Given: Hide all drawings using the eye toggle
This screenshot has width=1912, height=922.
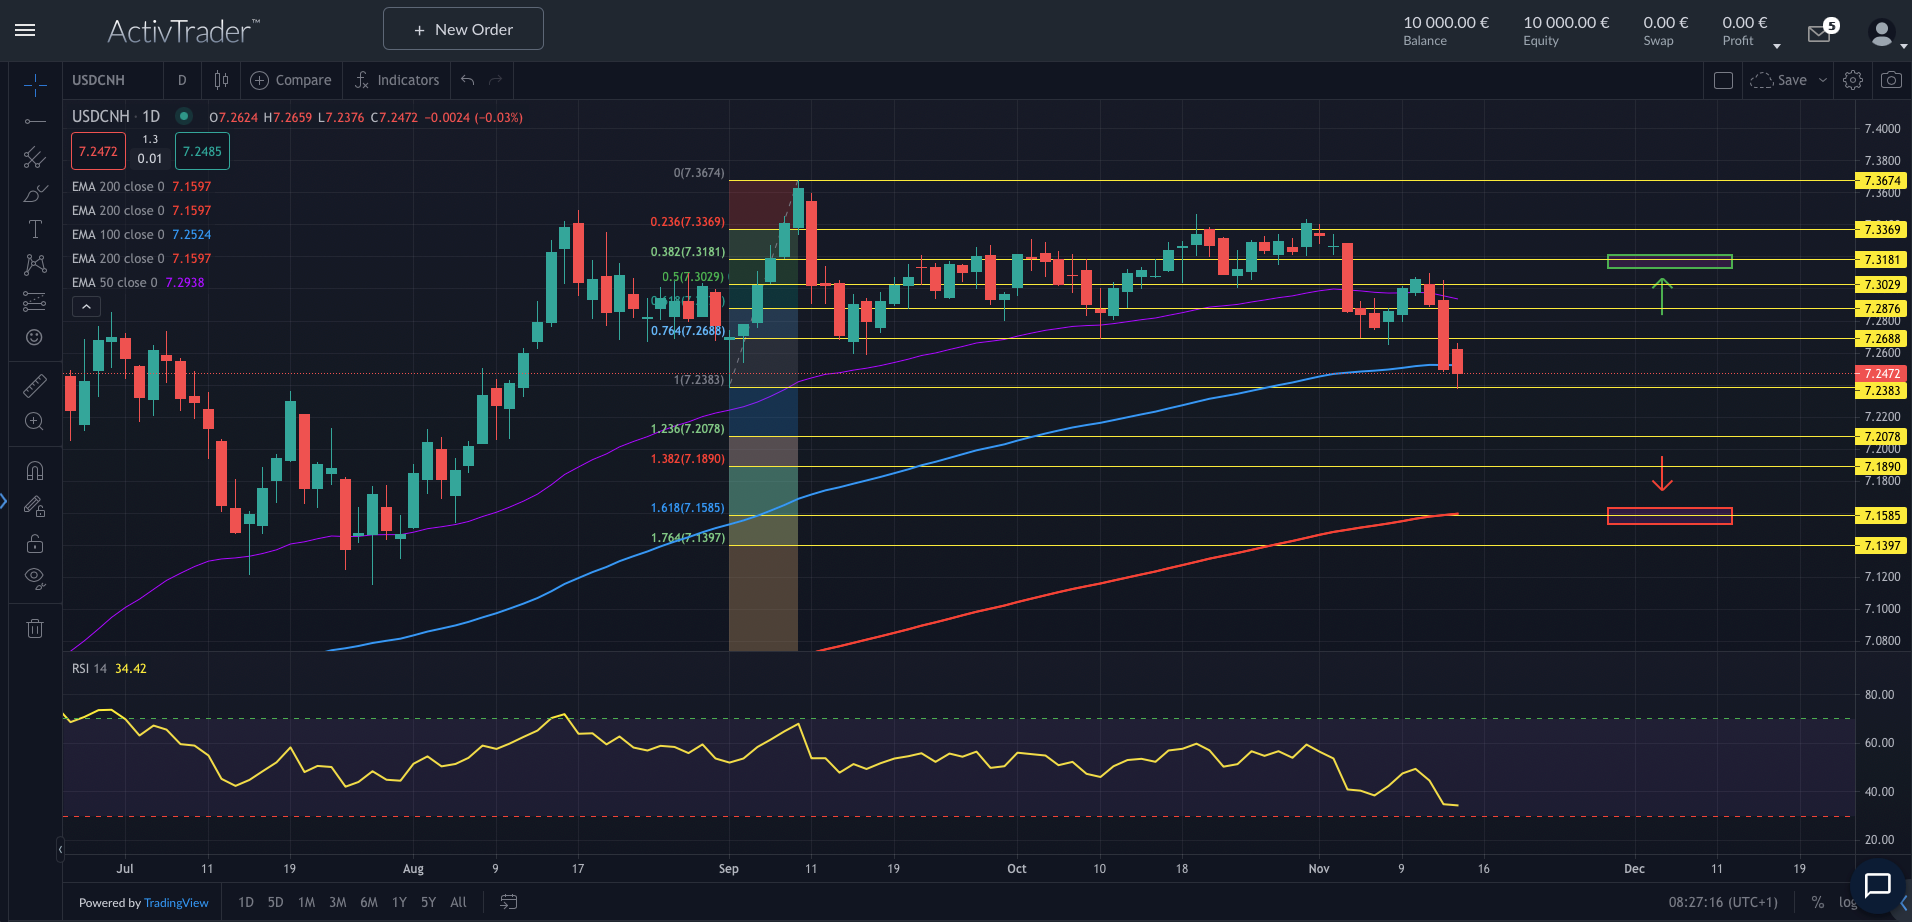Looking at the screenshot, I should click(x=35, y=577).
